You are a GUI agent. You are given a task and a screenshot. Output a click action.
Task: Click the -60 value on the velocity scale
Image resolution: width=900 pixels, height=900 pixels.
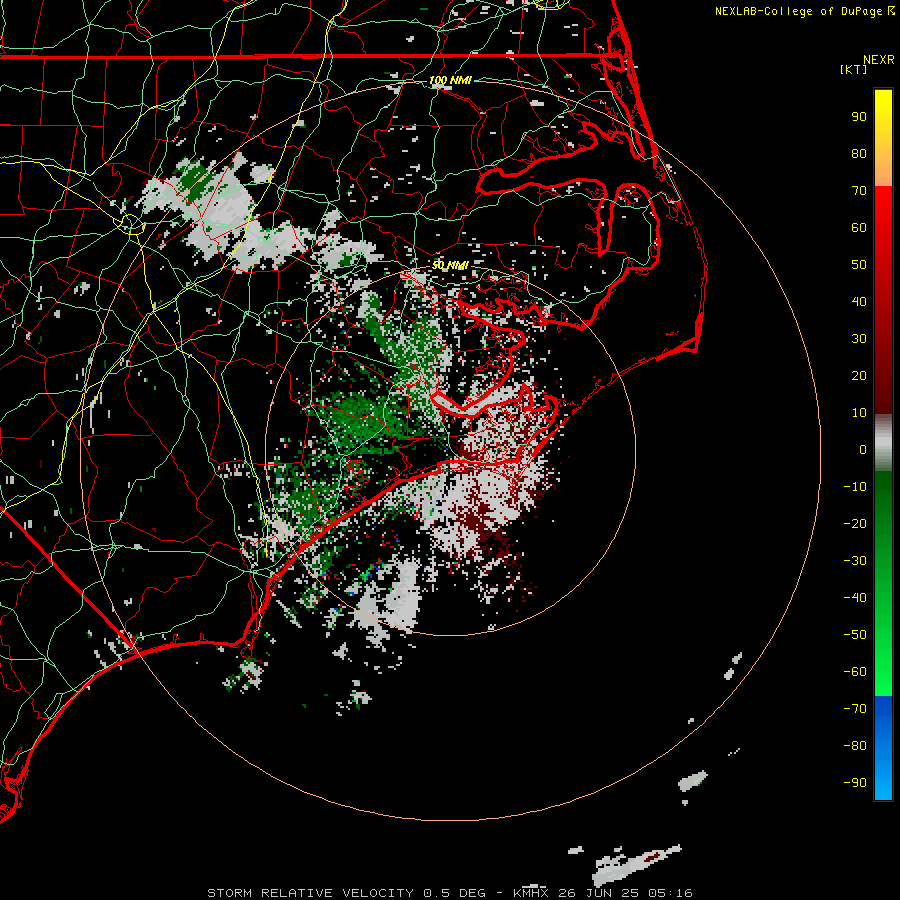tap(855, 672)
